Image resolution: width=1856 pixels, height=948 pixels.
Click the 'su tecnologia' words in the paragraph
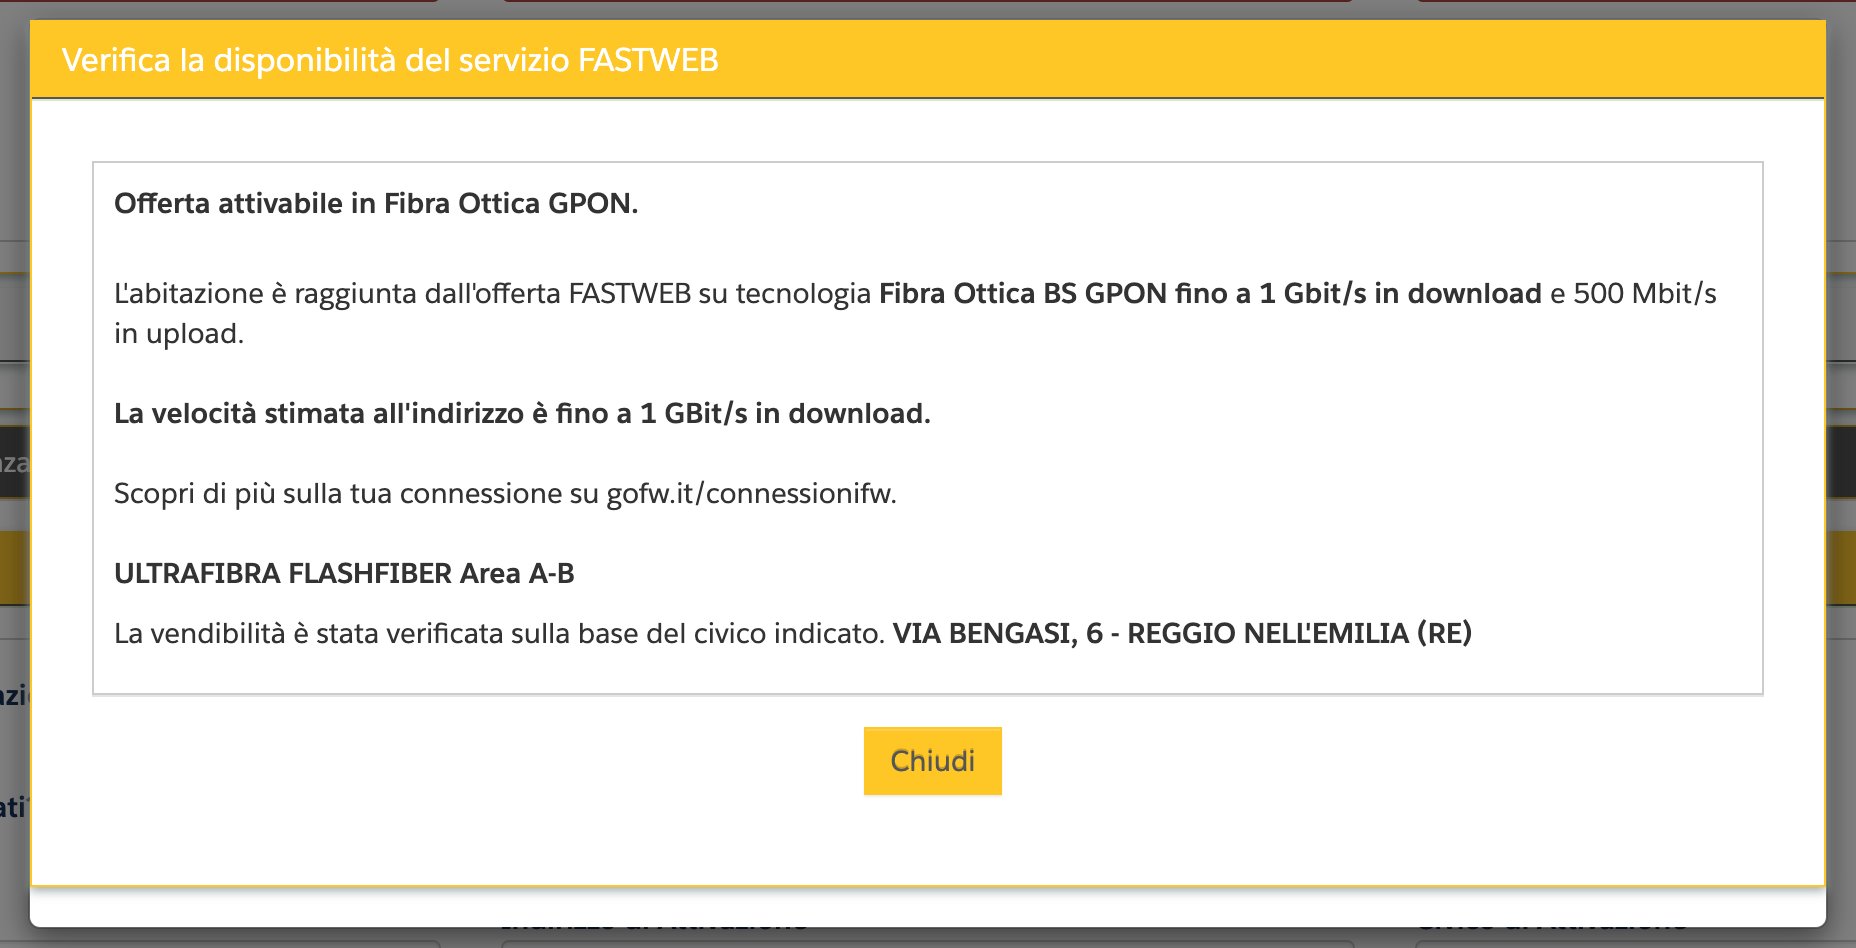pos(784,294)
